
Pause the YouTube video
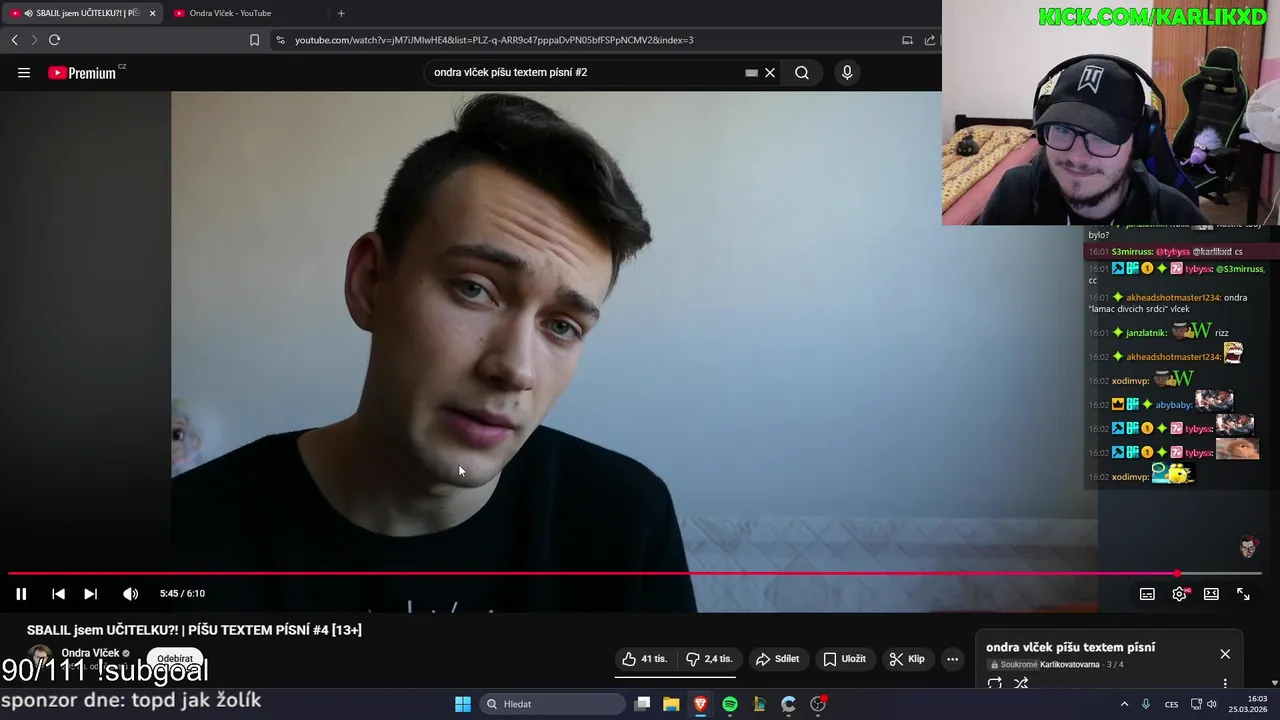21,594
